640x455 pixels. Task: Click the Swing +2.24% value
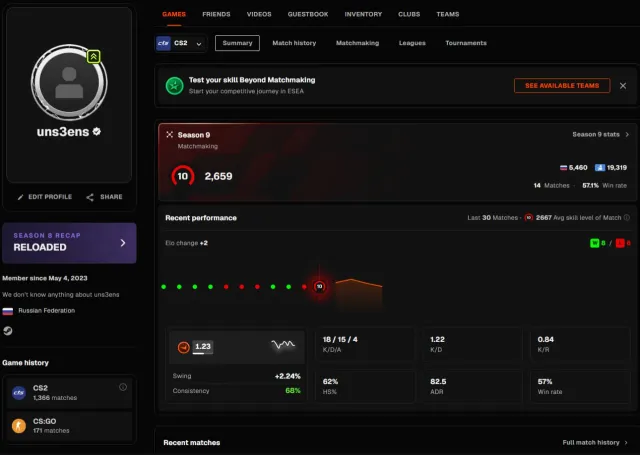pos(287,376)
